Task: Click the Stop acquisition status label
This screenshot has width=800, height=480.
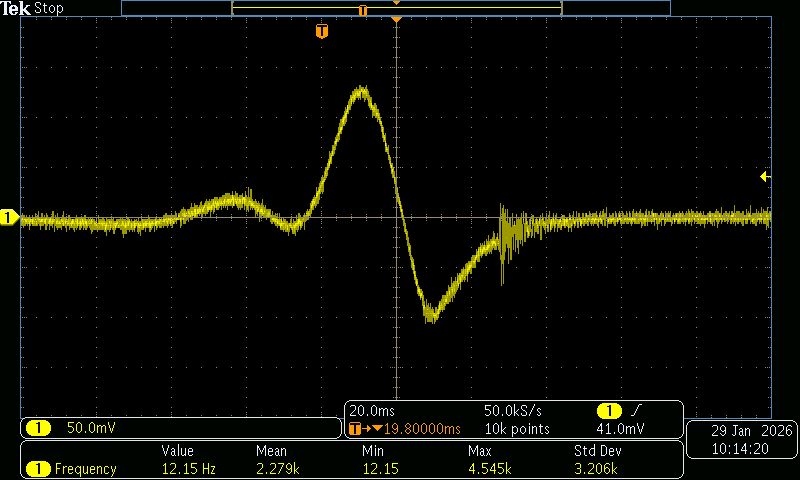Action: [x=48, y=8]
